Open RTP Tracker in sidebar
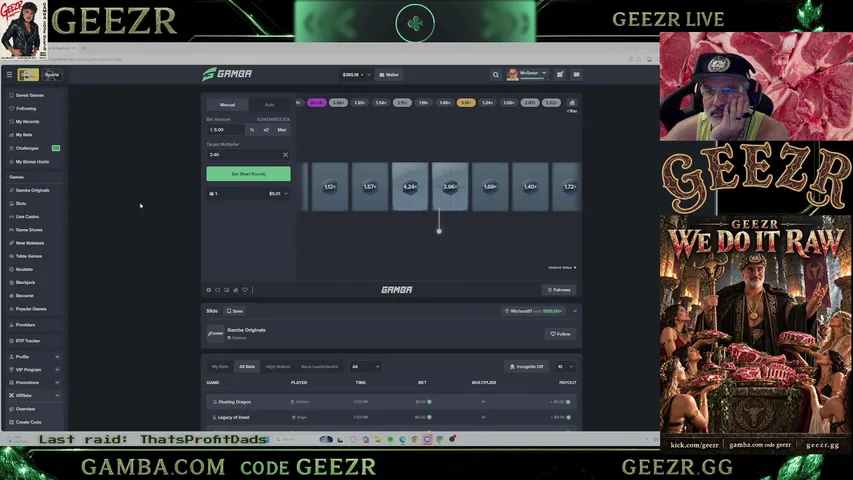Viewport: 853px width, 480px height. point(27,341)
